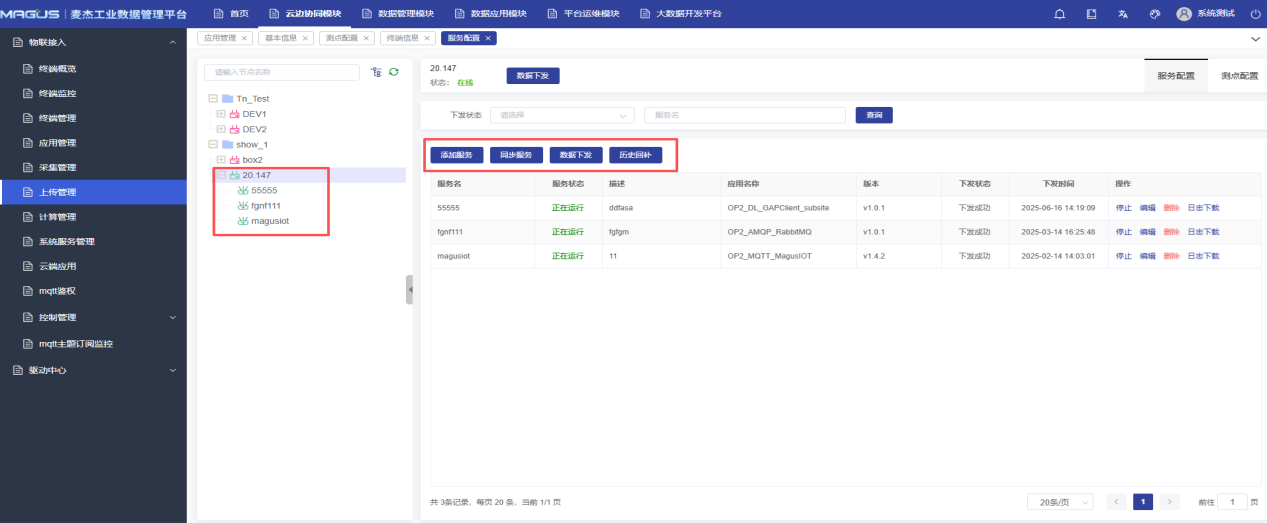Open the theme palette icon
Image resolution: width=1267 pixels, height=523 pixels.
[1154, 14]
